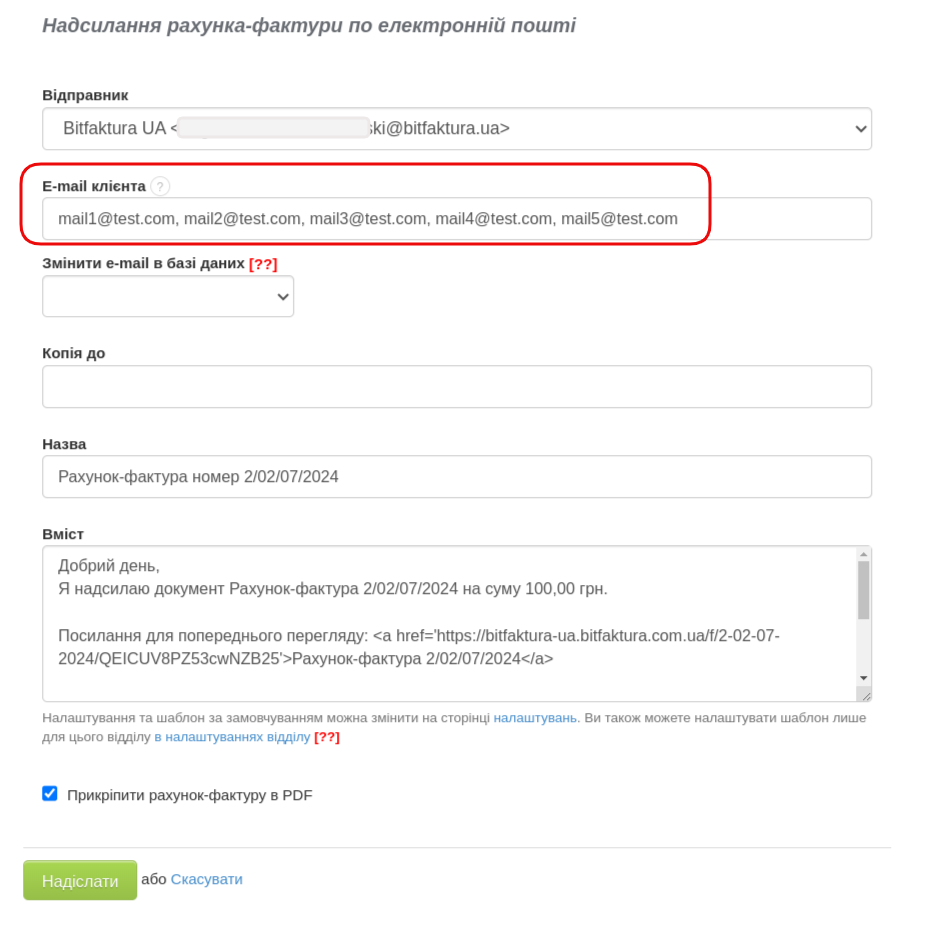Click the red [??] marker beside Змінити e-mail в базі даних
Image resolution: width=939 pixels, height=932 pixels.
pos(263,263)
